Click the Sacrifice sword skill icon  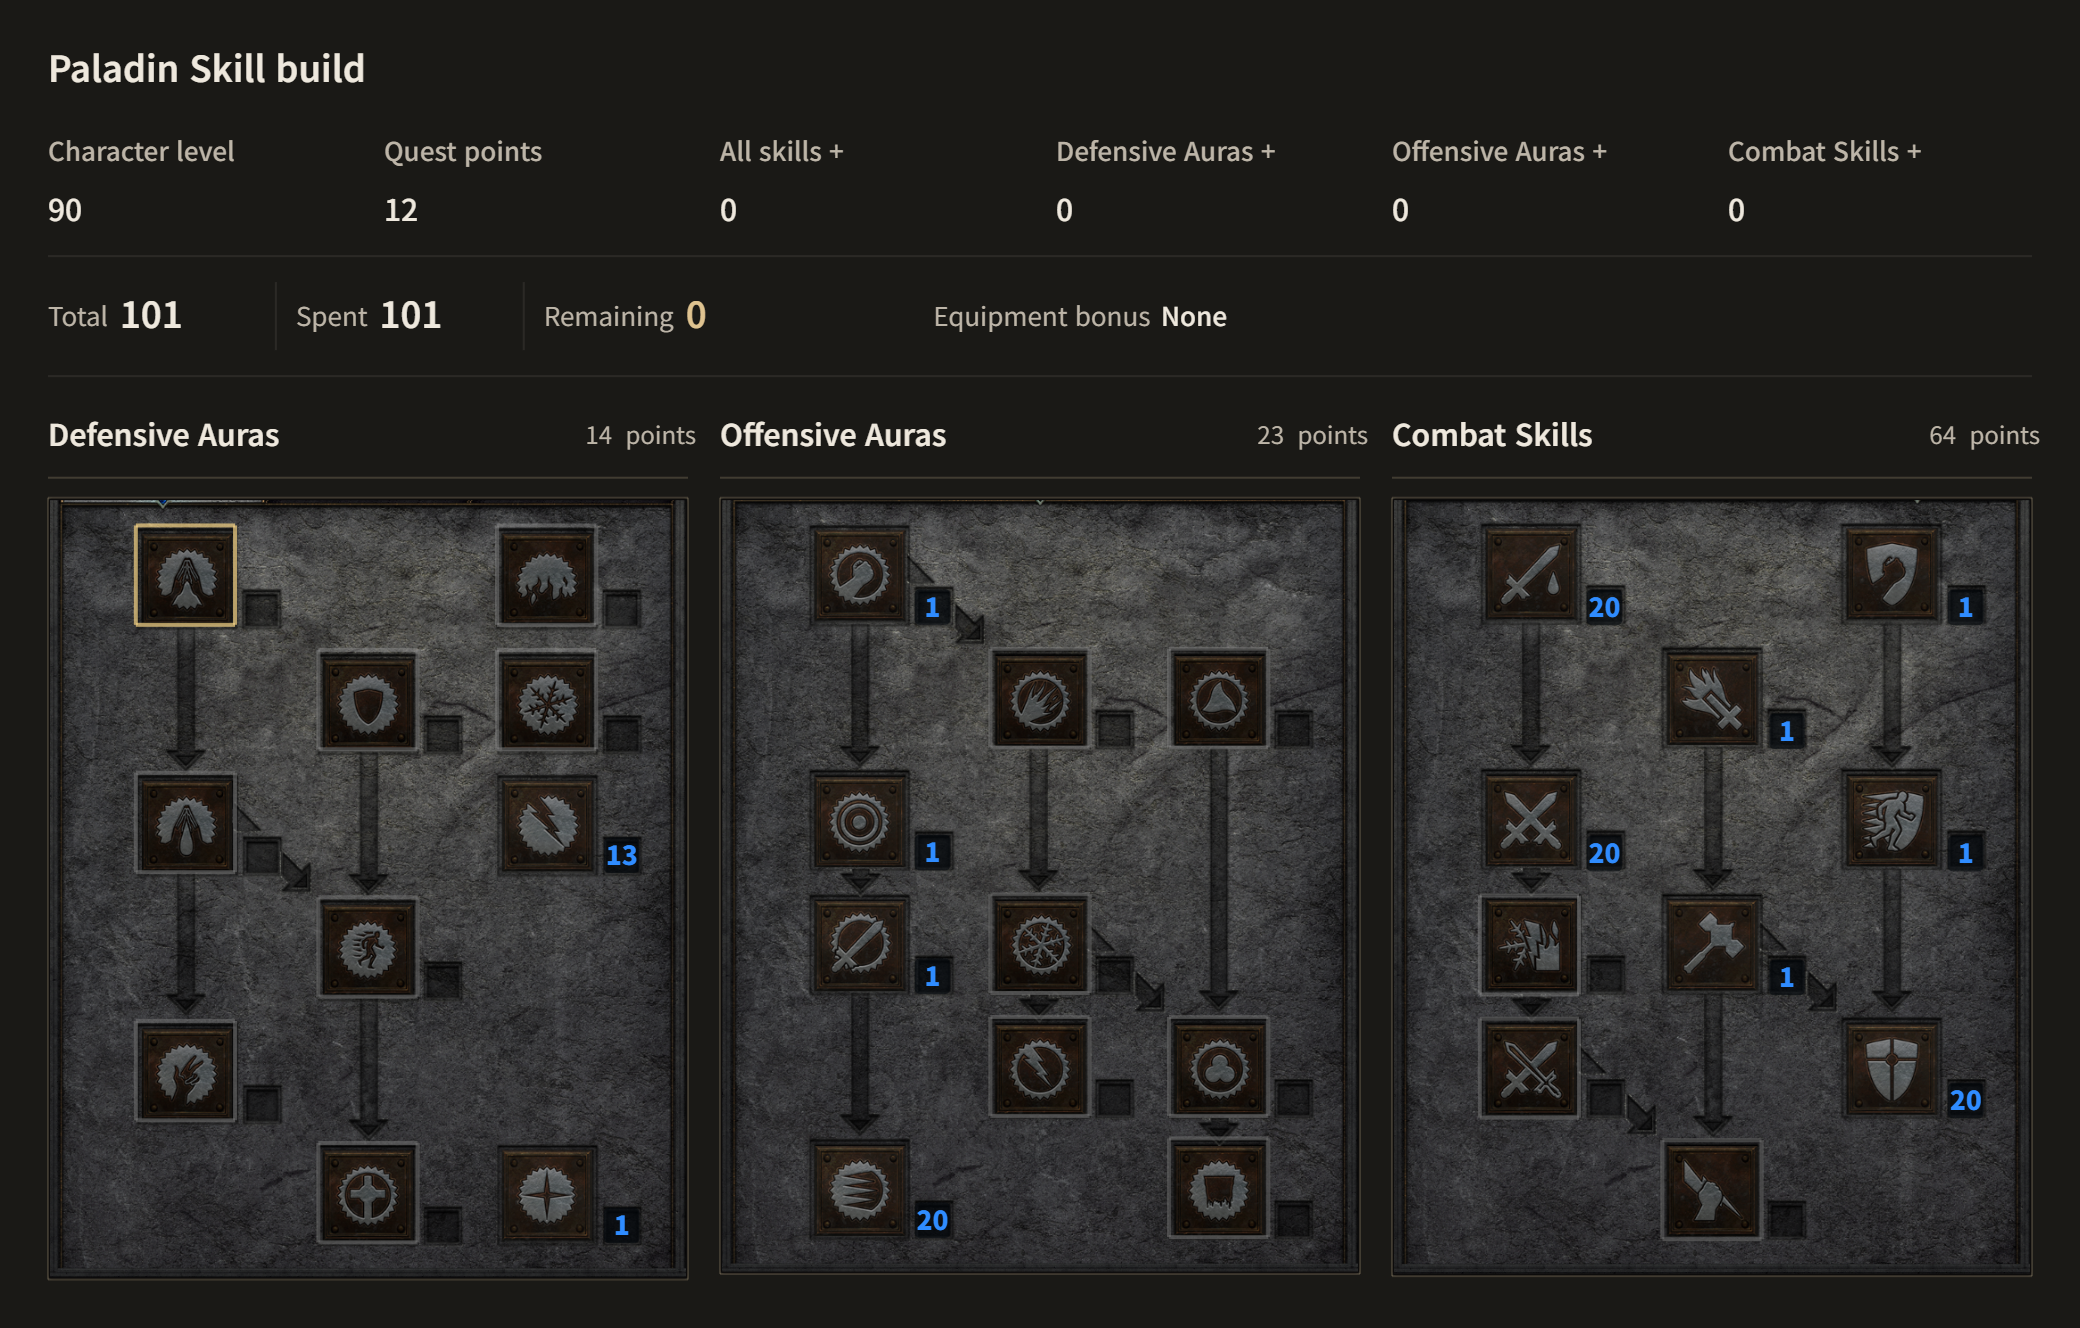click(1531, 575)
